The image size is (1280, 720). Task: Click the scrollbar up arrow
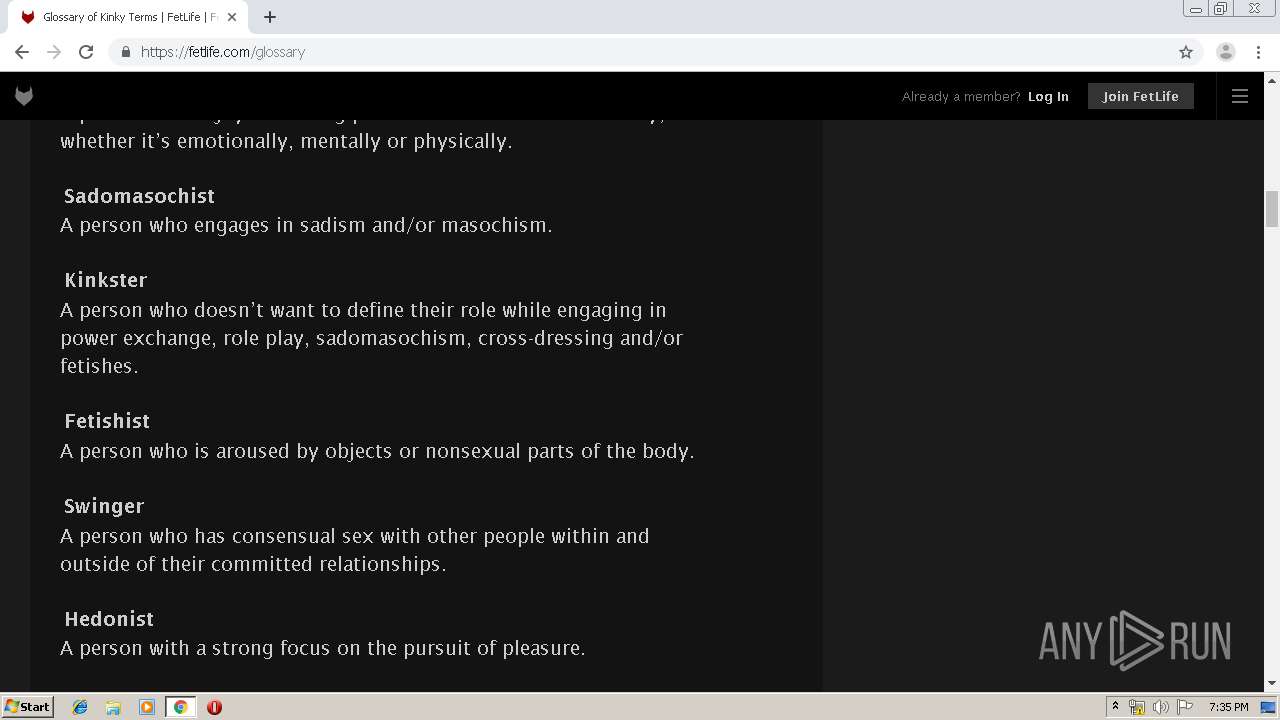1272,79
